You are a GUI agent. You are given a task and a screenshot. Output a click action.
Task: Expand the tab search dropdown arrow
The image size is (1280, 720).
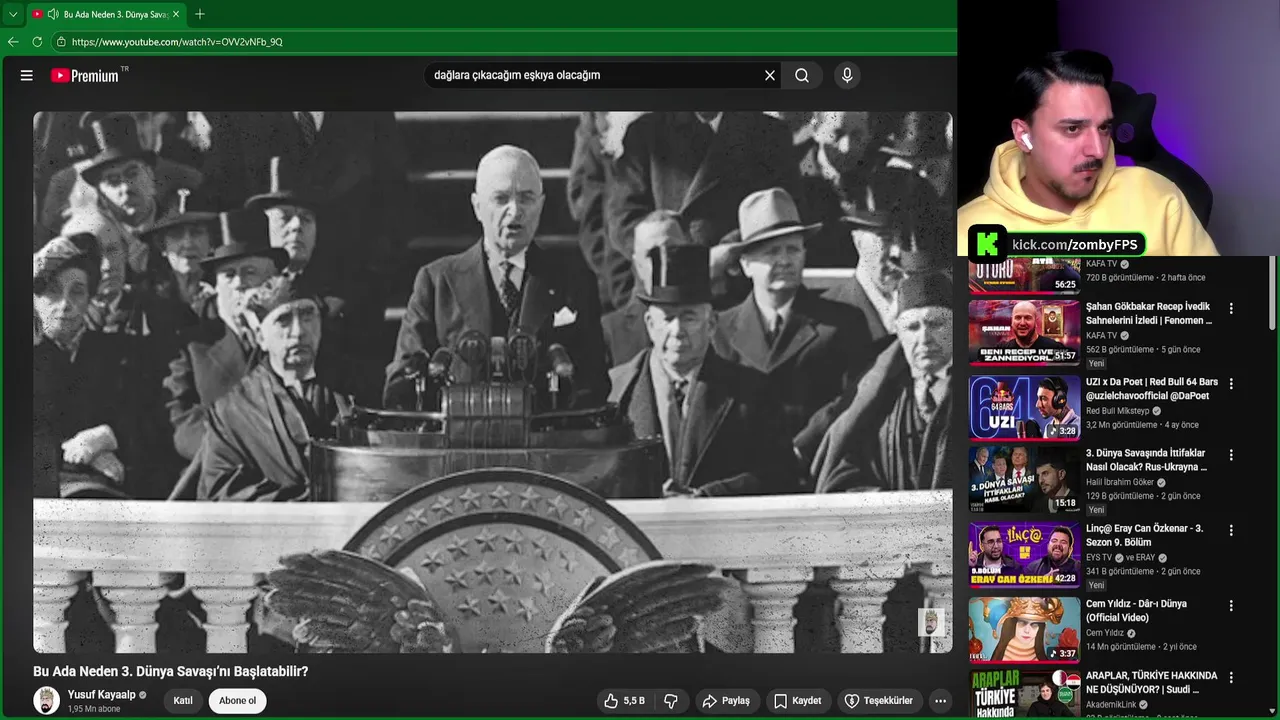coord(13,14)
